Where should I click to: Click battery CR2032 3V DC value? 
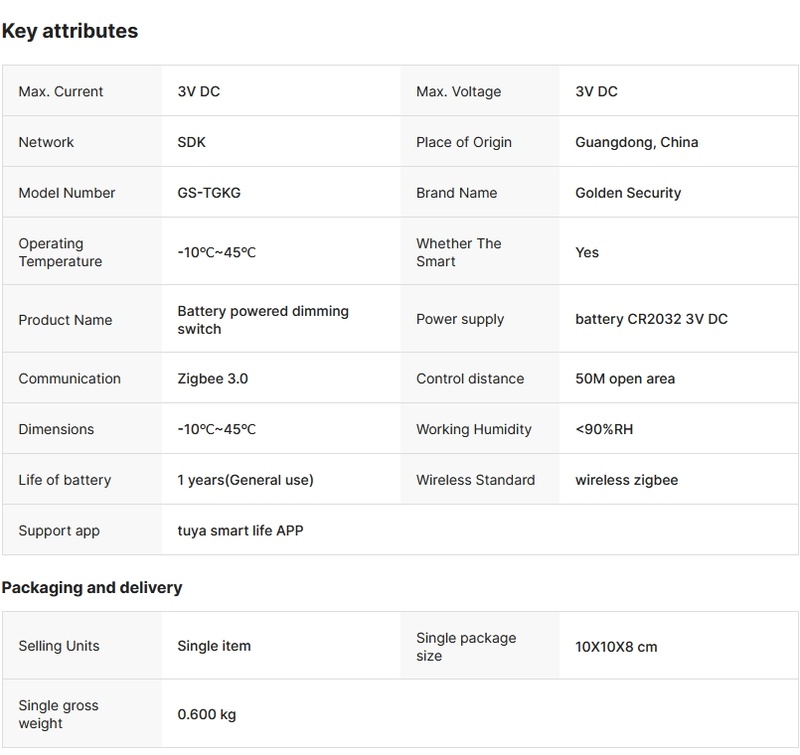click(651, 320)
